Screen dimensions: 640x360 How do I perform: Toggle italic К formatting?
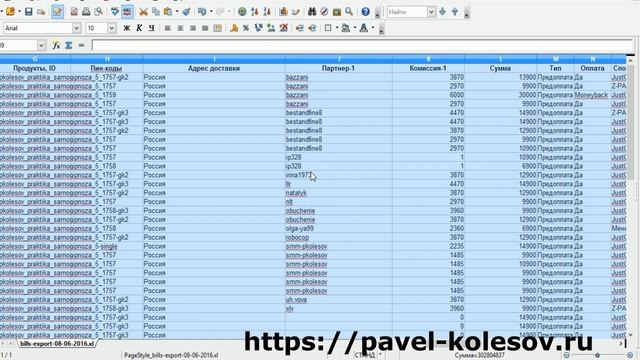coord(139,28)
